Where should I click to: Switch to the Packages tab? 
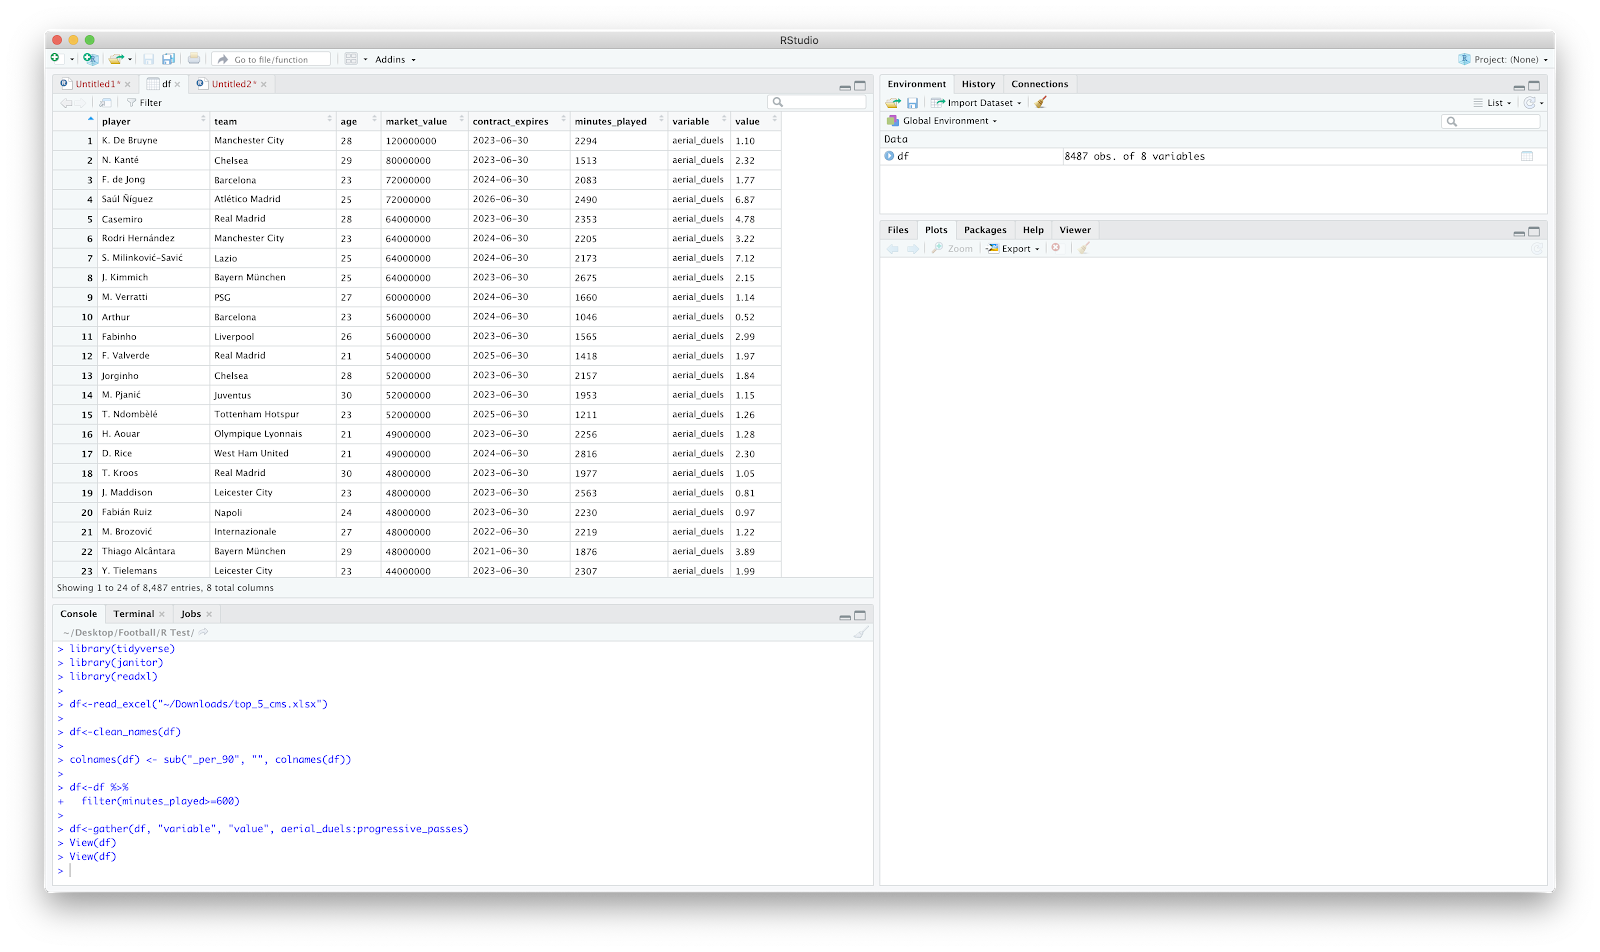(x=985, y=230)
